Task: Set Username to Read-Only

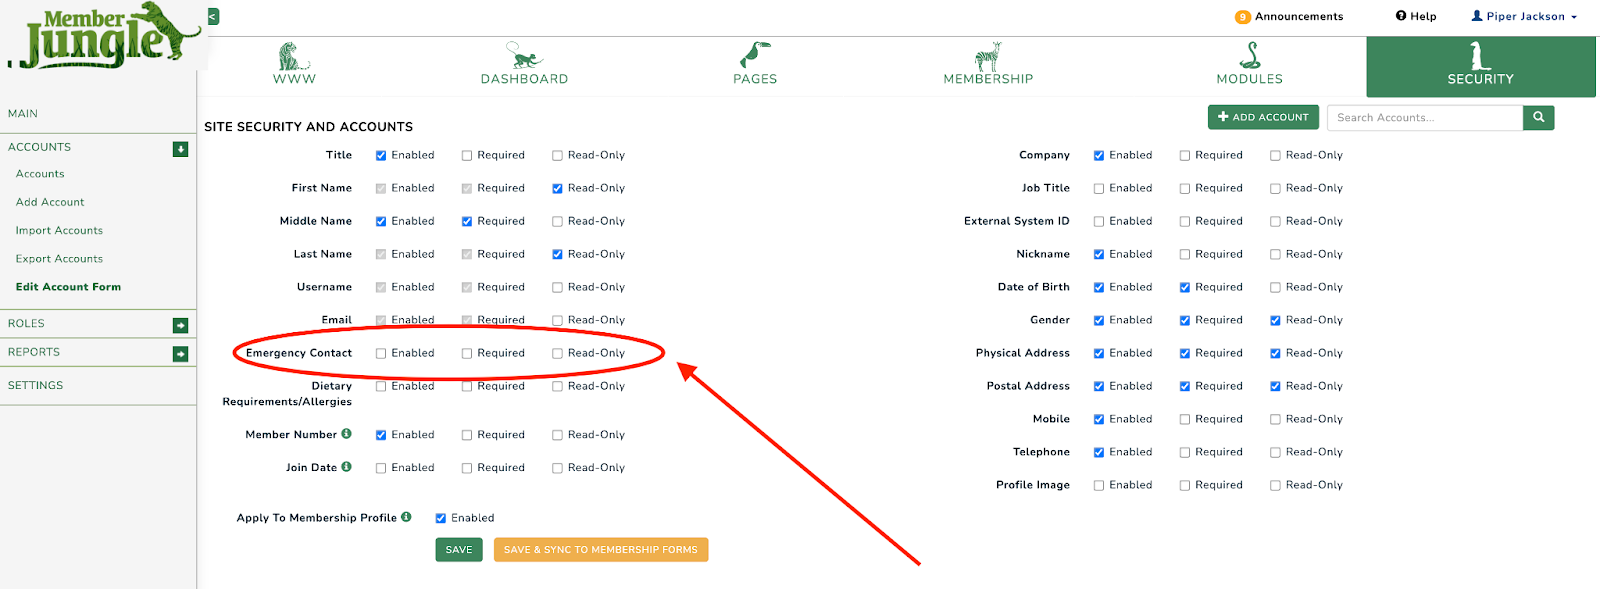Action: coord(557,287)
